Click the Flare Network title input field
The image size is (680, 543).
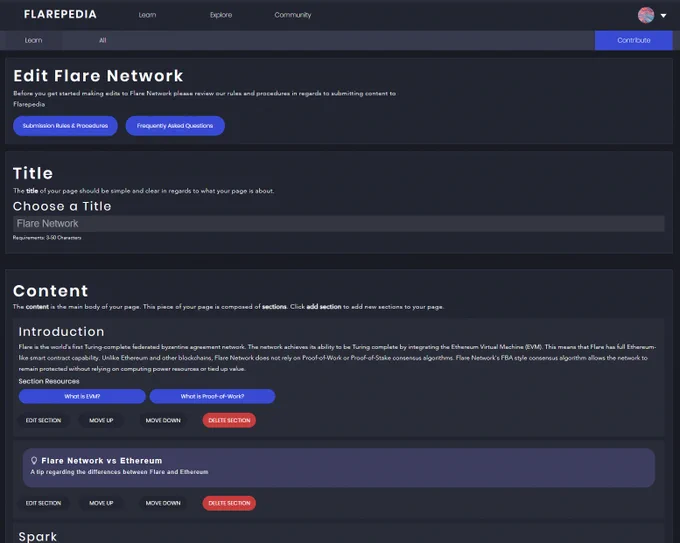click(x=338, y=224)
